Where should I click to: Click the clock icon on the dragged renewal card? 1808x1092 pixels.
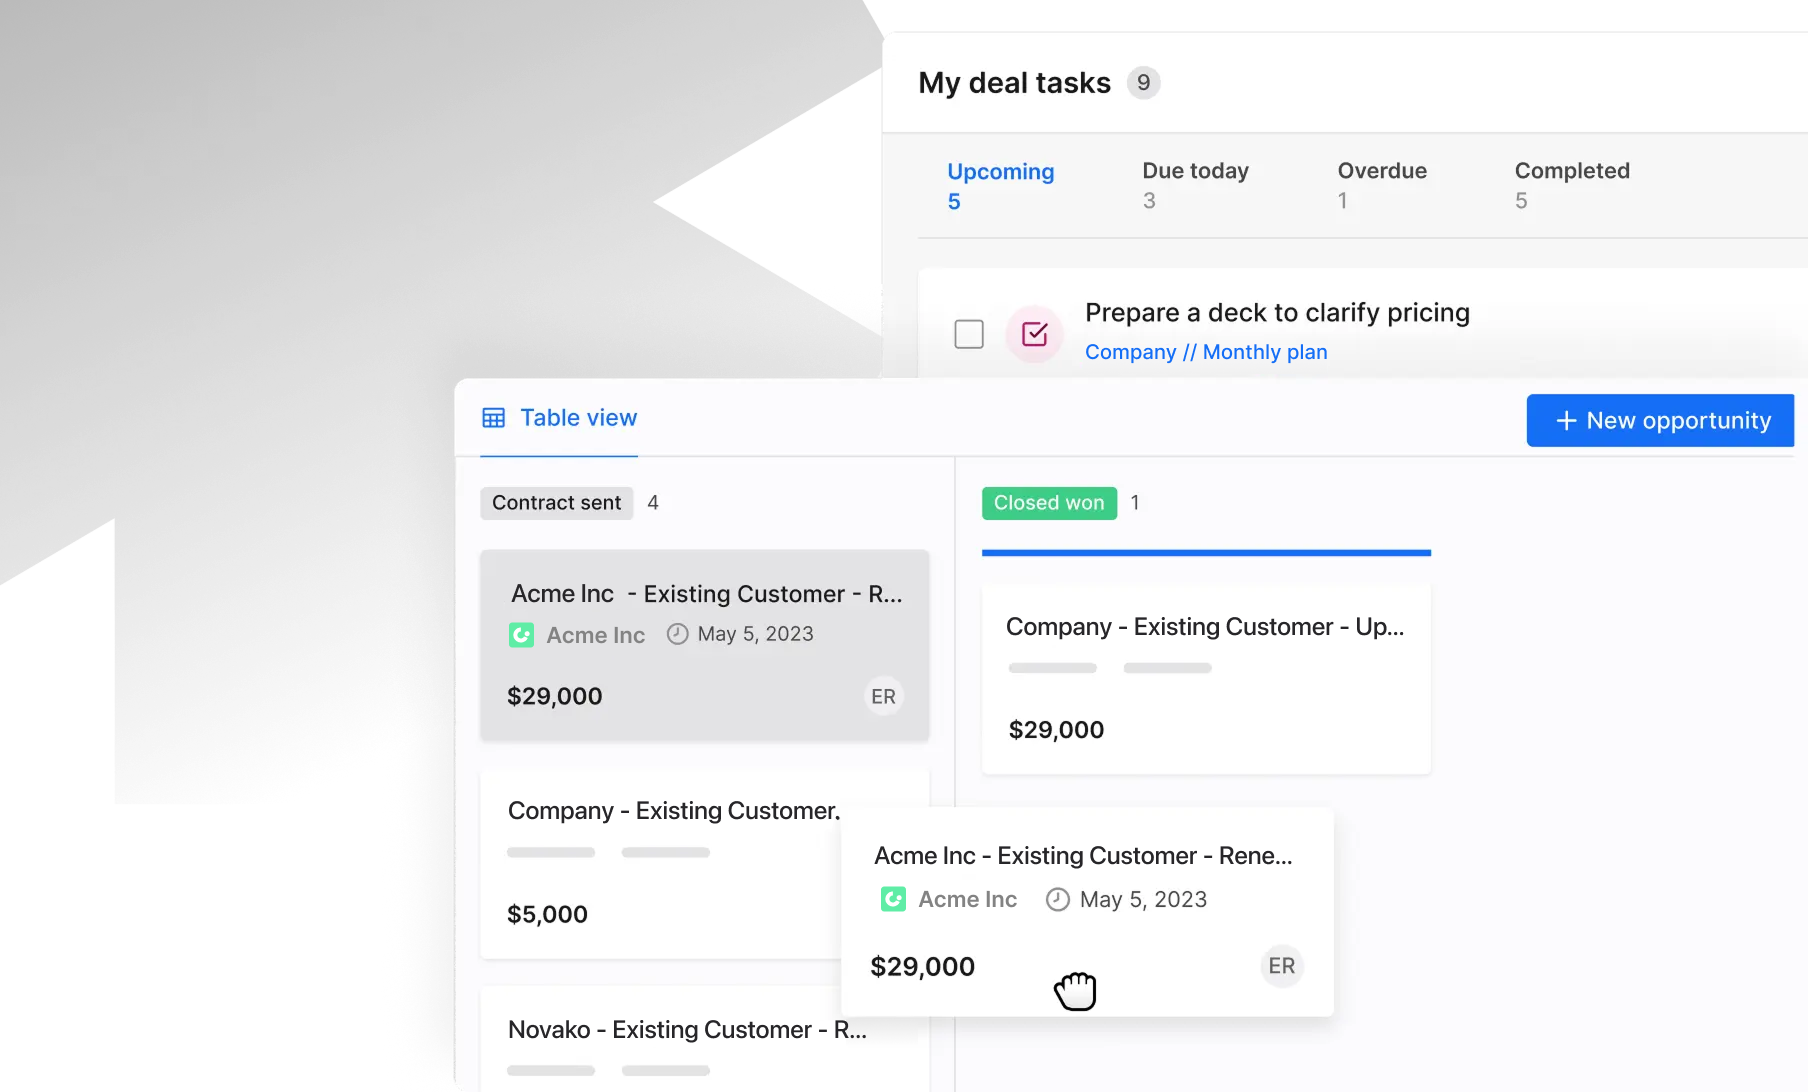pos(1057,899)
